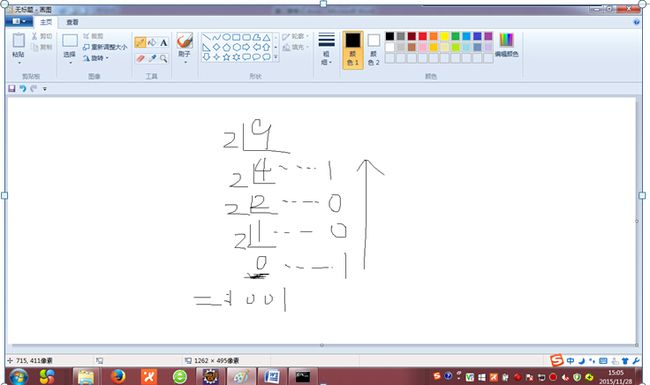Click the Copy (复制) icon
Screen dimensions: 650x385
(35, 47)
